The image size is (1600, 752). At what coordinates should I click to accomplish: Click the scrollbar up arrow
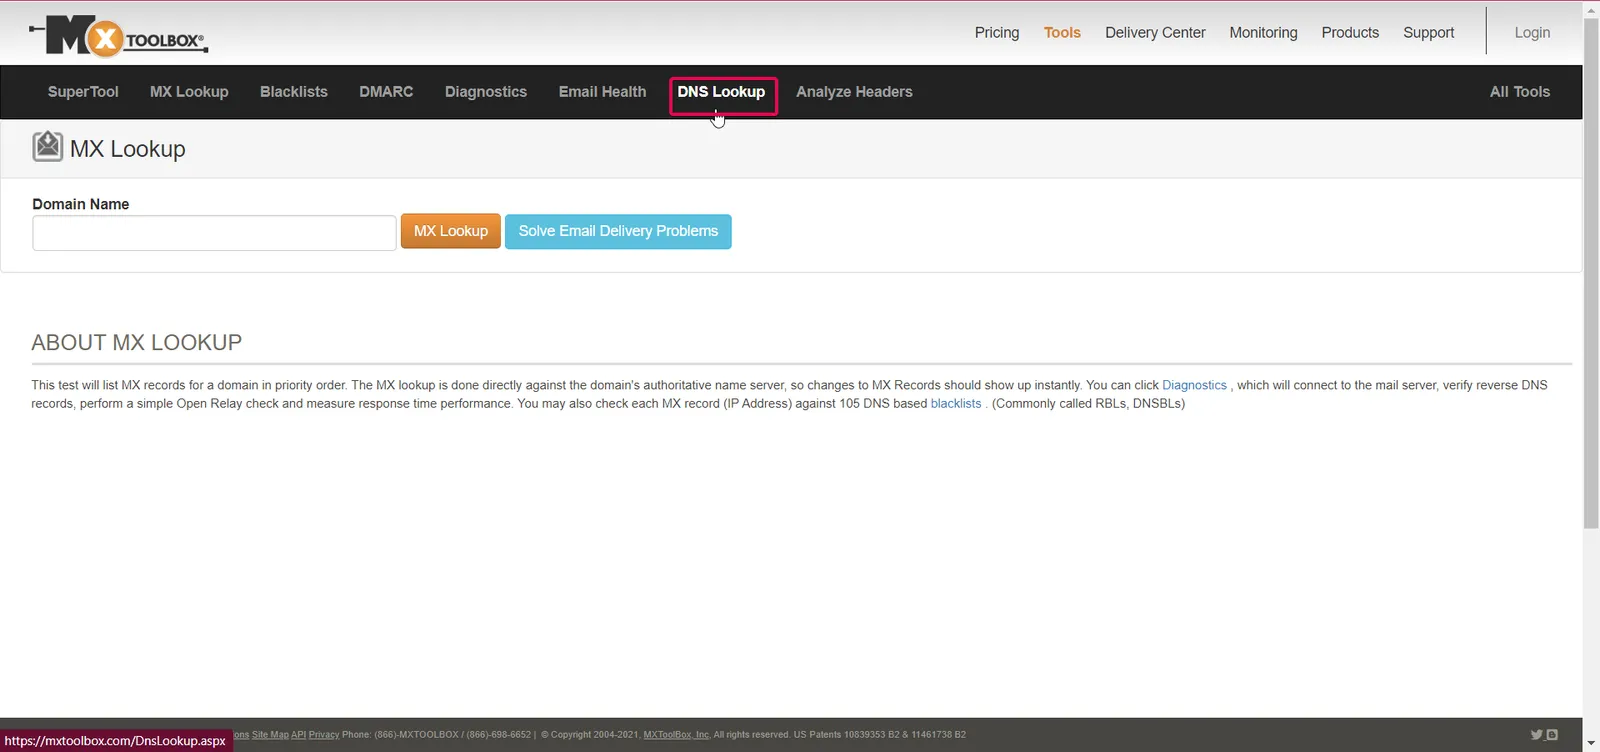(x=1591, y=10)
